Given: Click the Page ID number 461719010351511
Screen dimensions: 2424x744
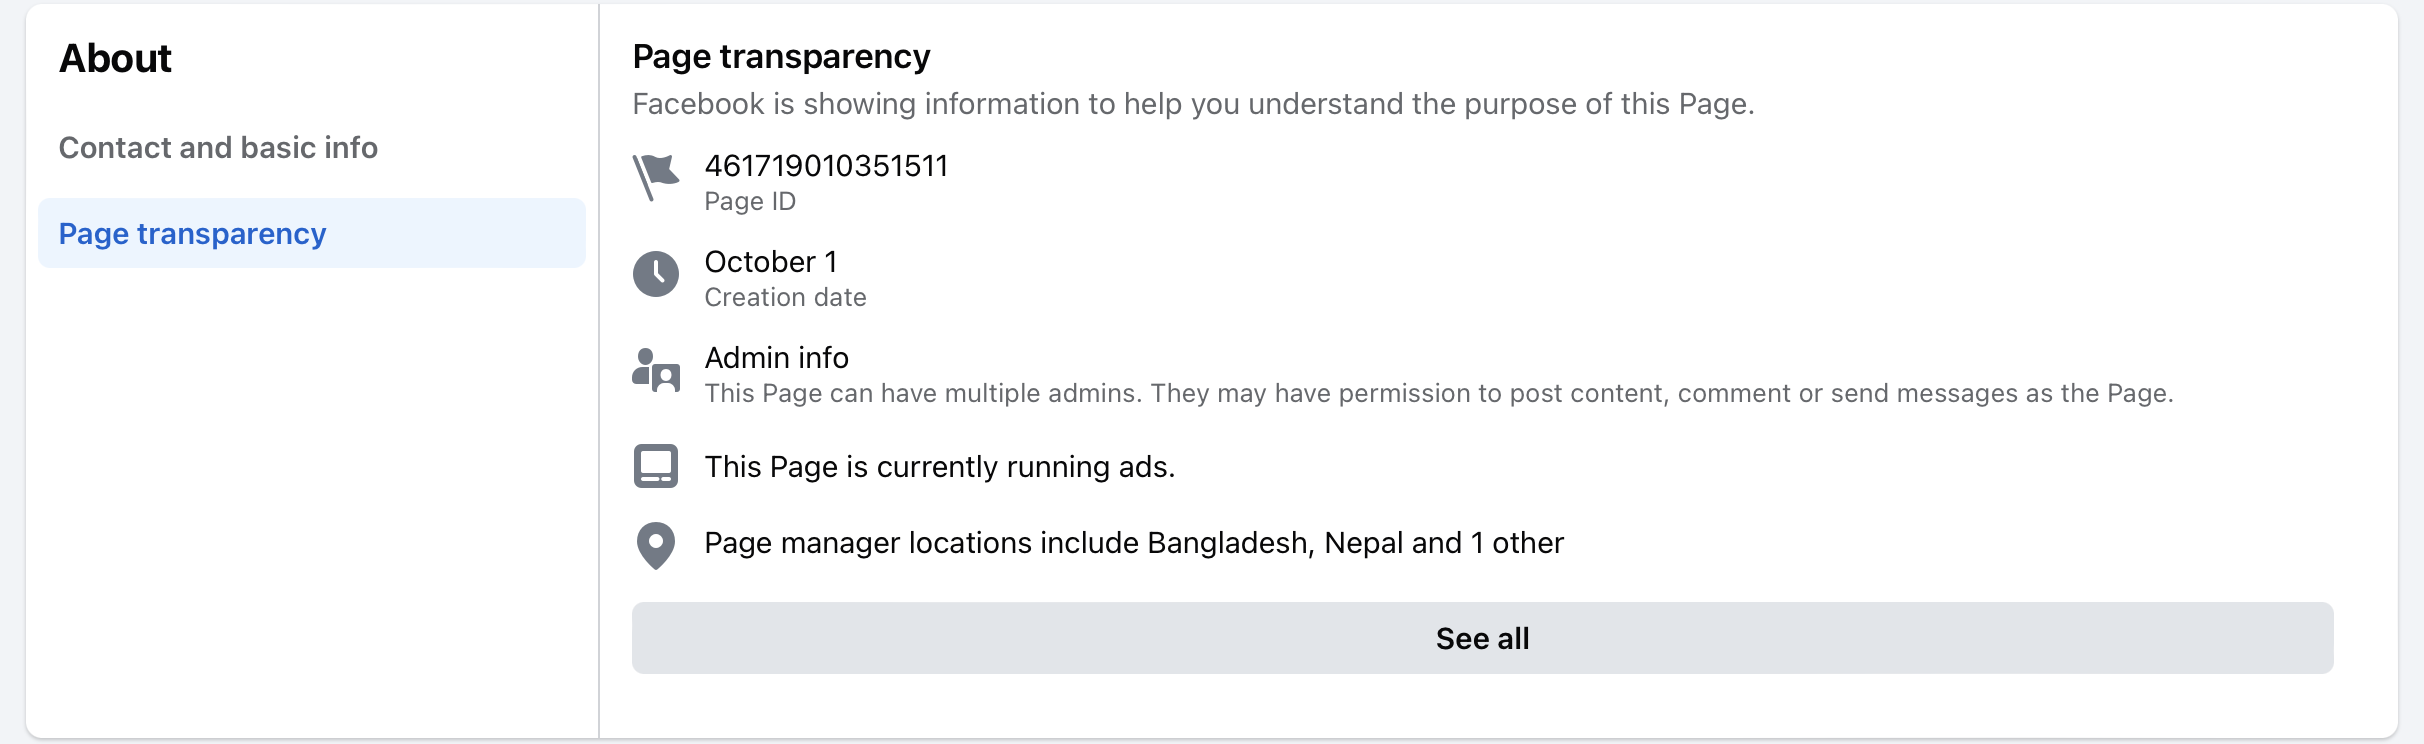Looking at the screenshot, I should pos(826,166).
